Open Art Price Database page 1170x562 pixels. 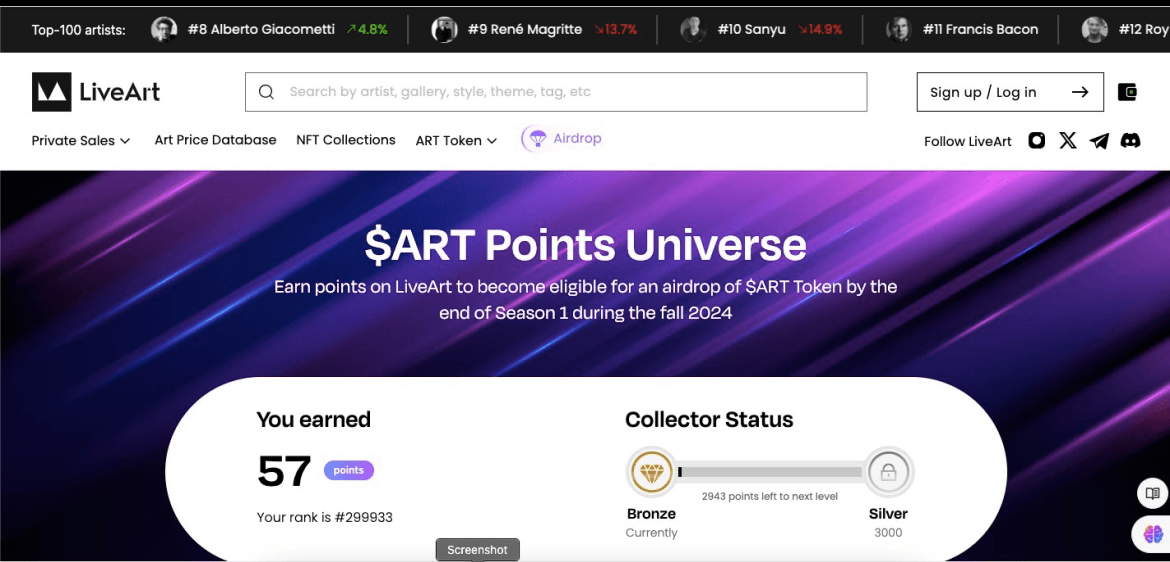[216, 140]
